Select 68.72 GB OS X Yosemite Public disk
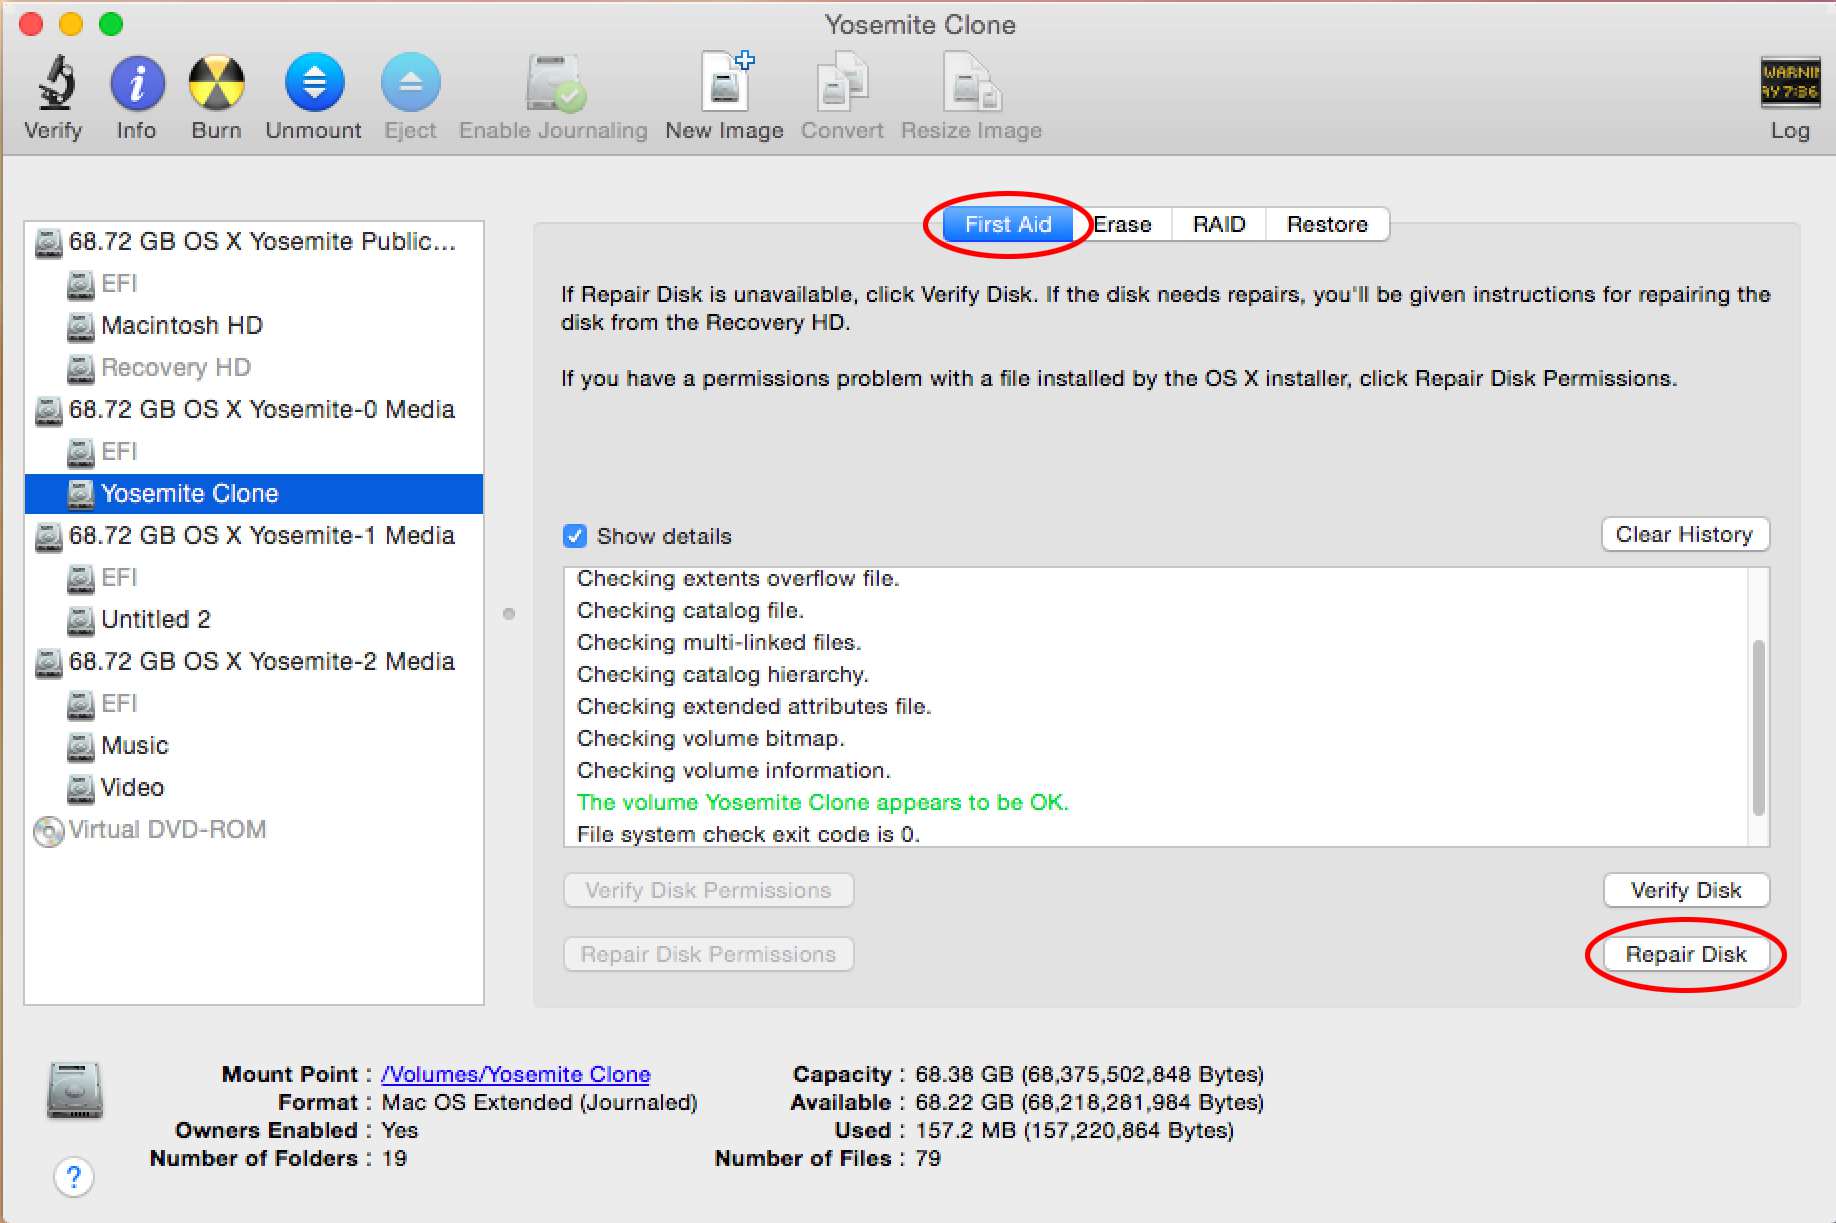The height and width of the screenshot is (1223, 1836). click(x=254, y=242)
